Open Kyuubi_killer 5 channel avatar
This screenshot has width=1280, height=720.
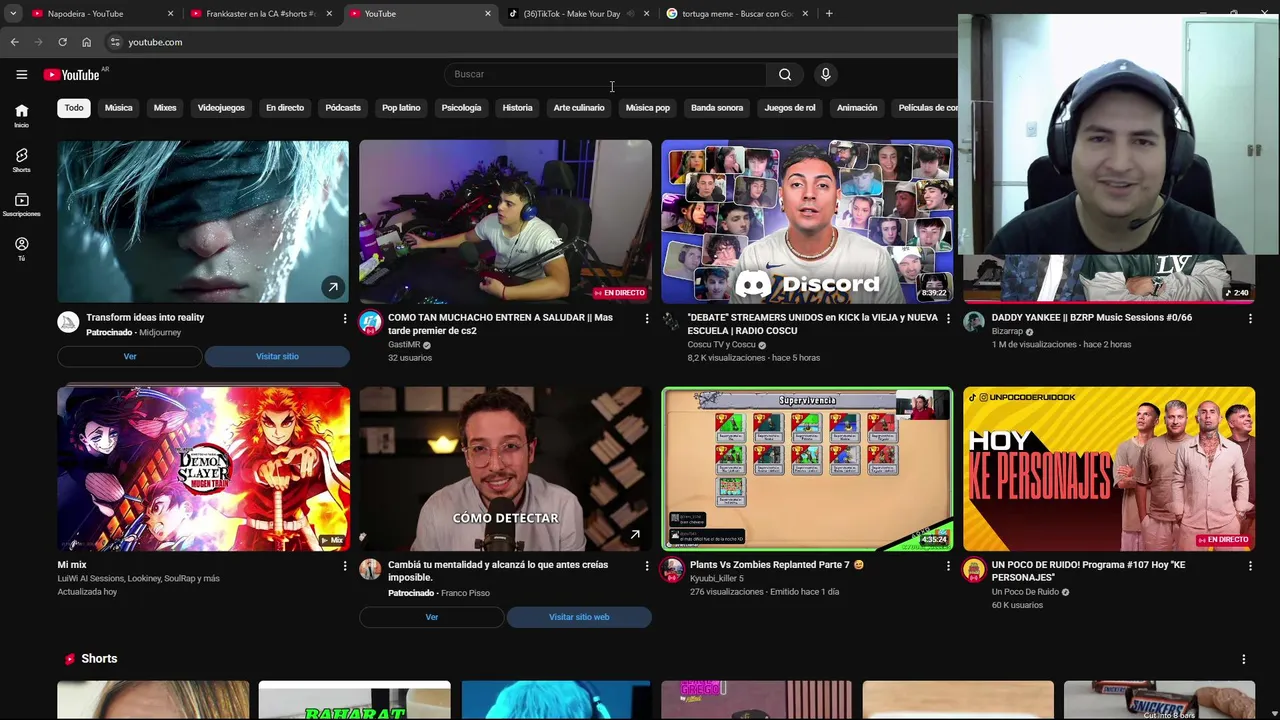tap(672, 570)
